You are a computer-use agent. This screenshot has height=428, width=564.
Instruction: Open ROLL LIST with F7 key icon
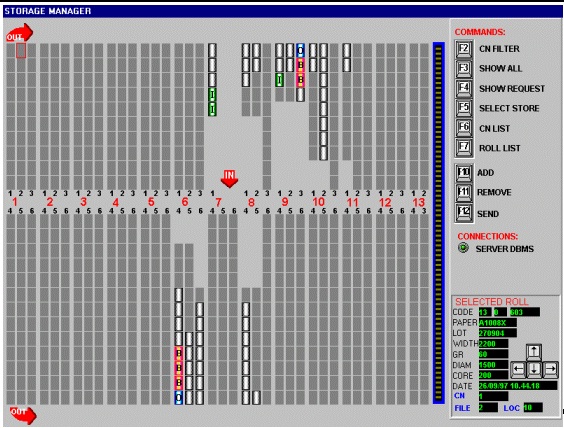pos(464,148)
